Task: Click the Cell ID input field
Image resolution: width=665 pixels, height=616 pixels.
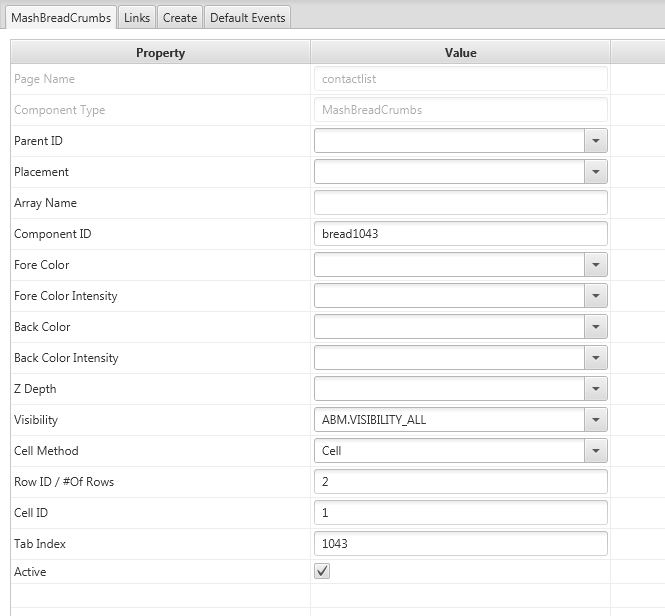Action: pos(460,513)
